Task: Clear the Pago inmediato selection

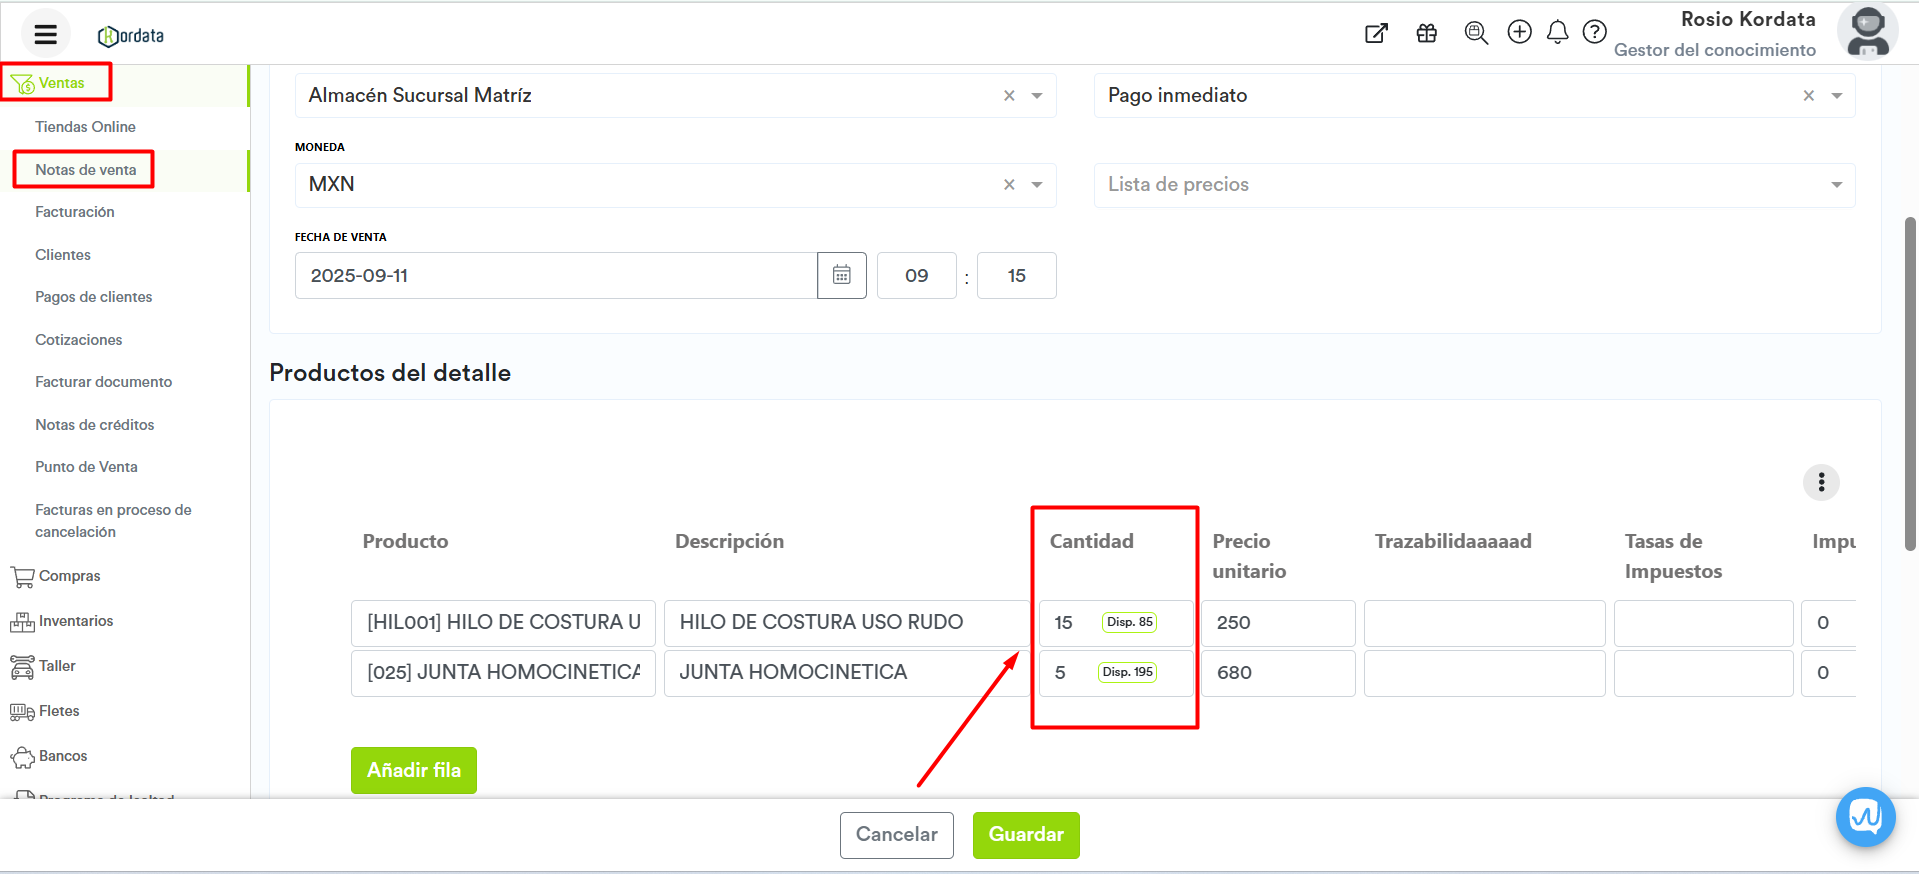Action: (1808, 96)
